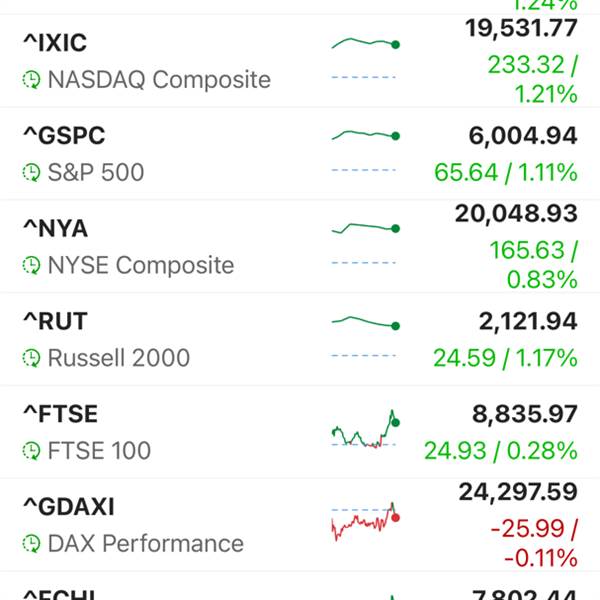Open the ^GSPC sparkline chart

pos(365,151)
